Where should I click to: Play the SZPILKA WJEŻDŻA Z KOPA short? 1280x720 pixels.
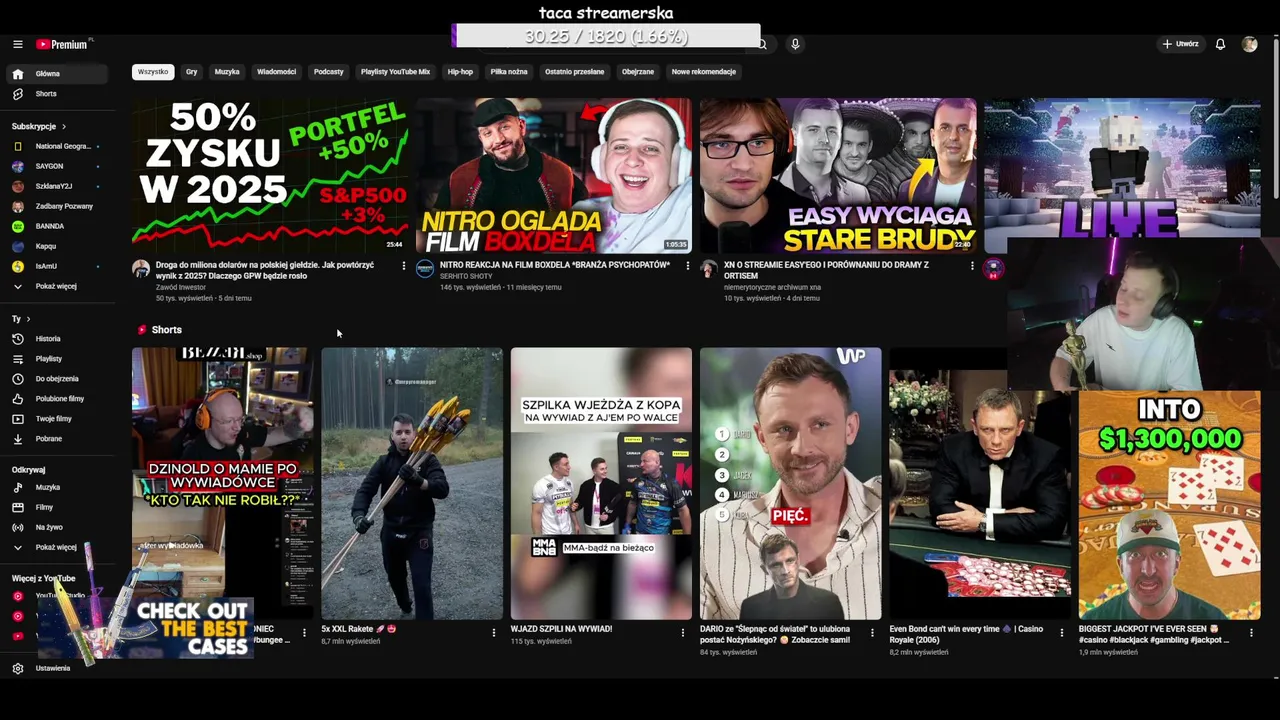[x=601, y=483]
